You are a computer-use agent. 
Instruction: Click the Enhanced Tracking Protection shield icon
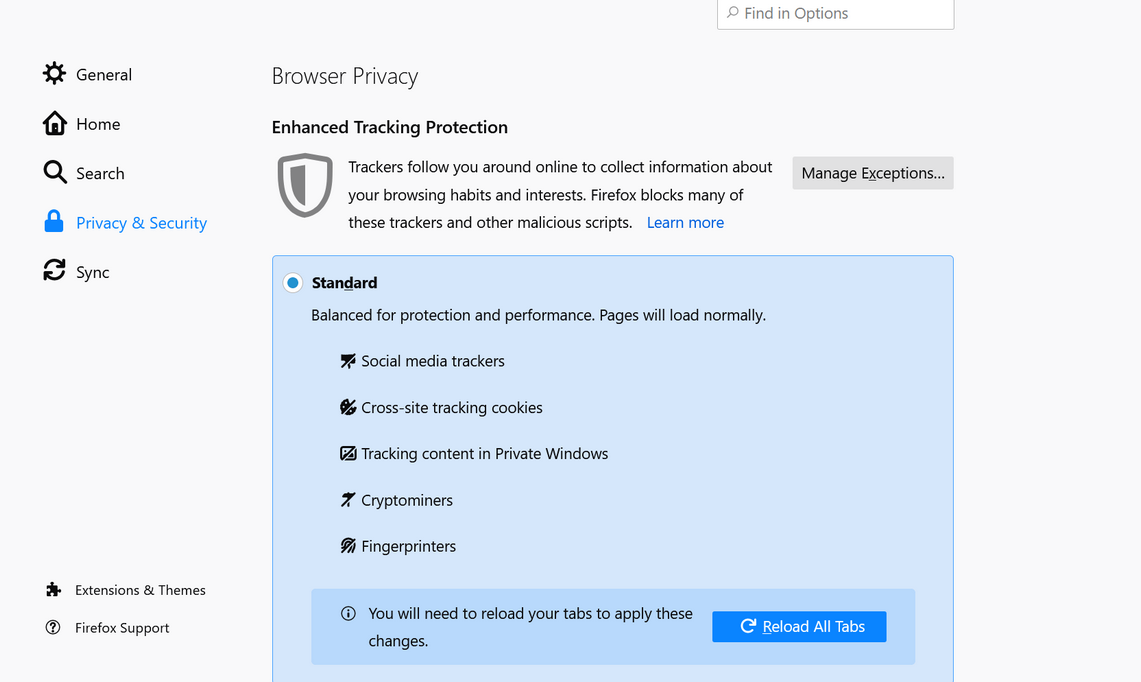point(305,185)
